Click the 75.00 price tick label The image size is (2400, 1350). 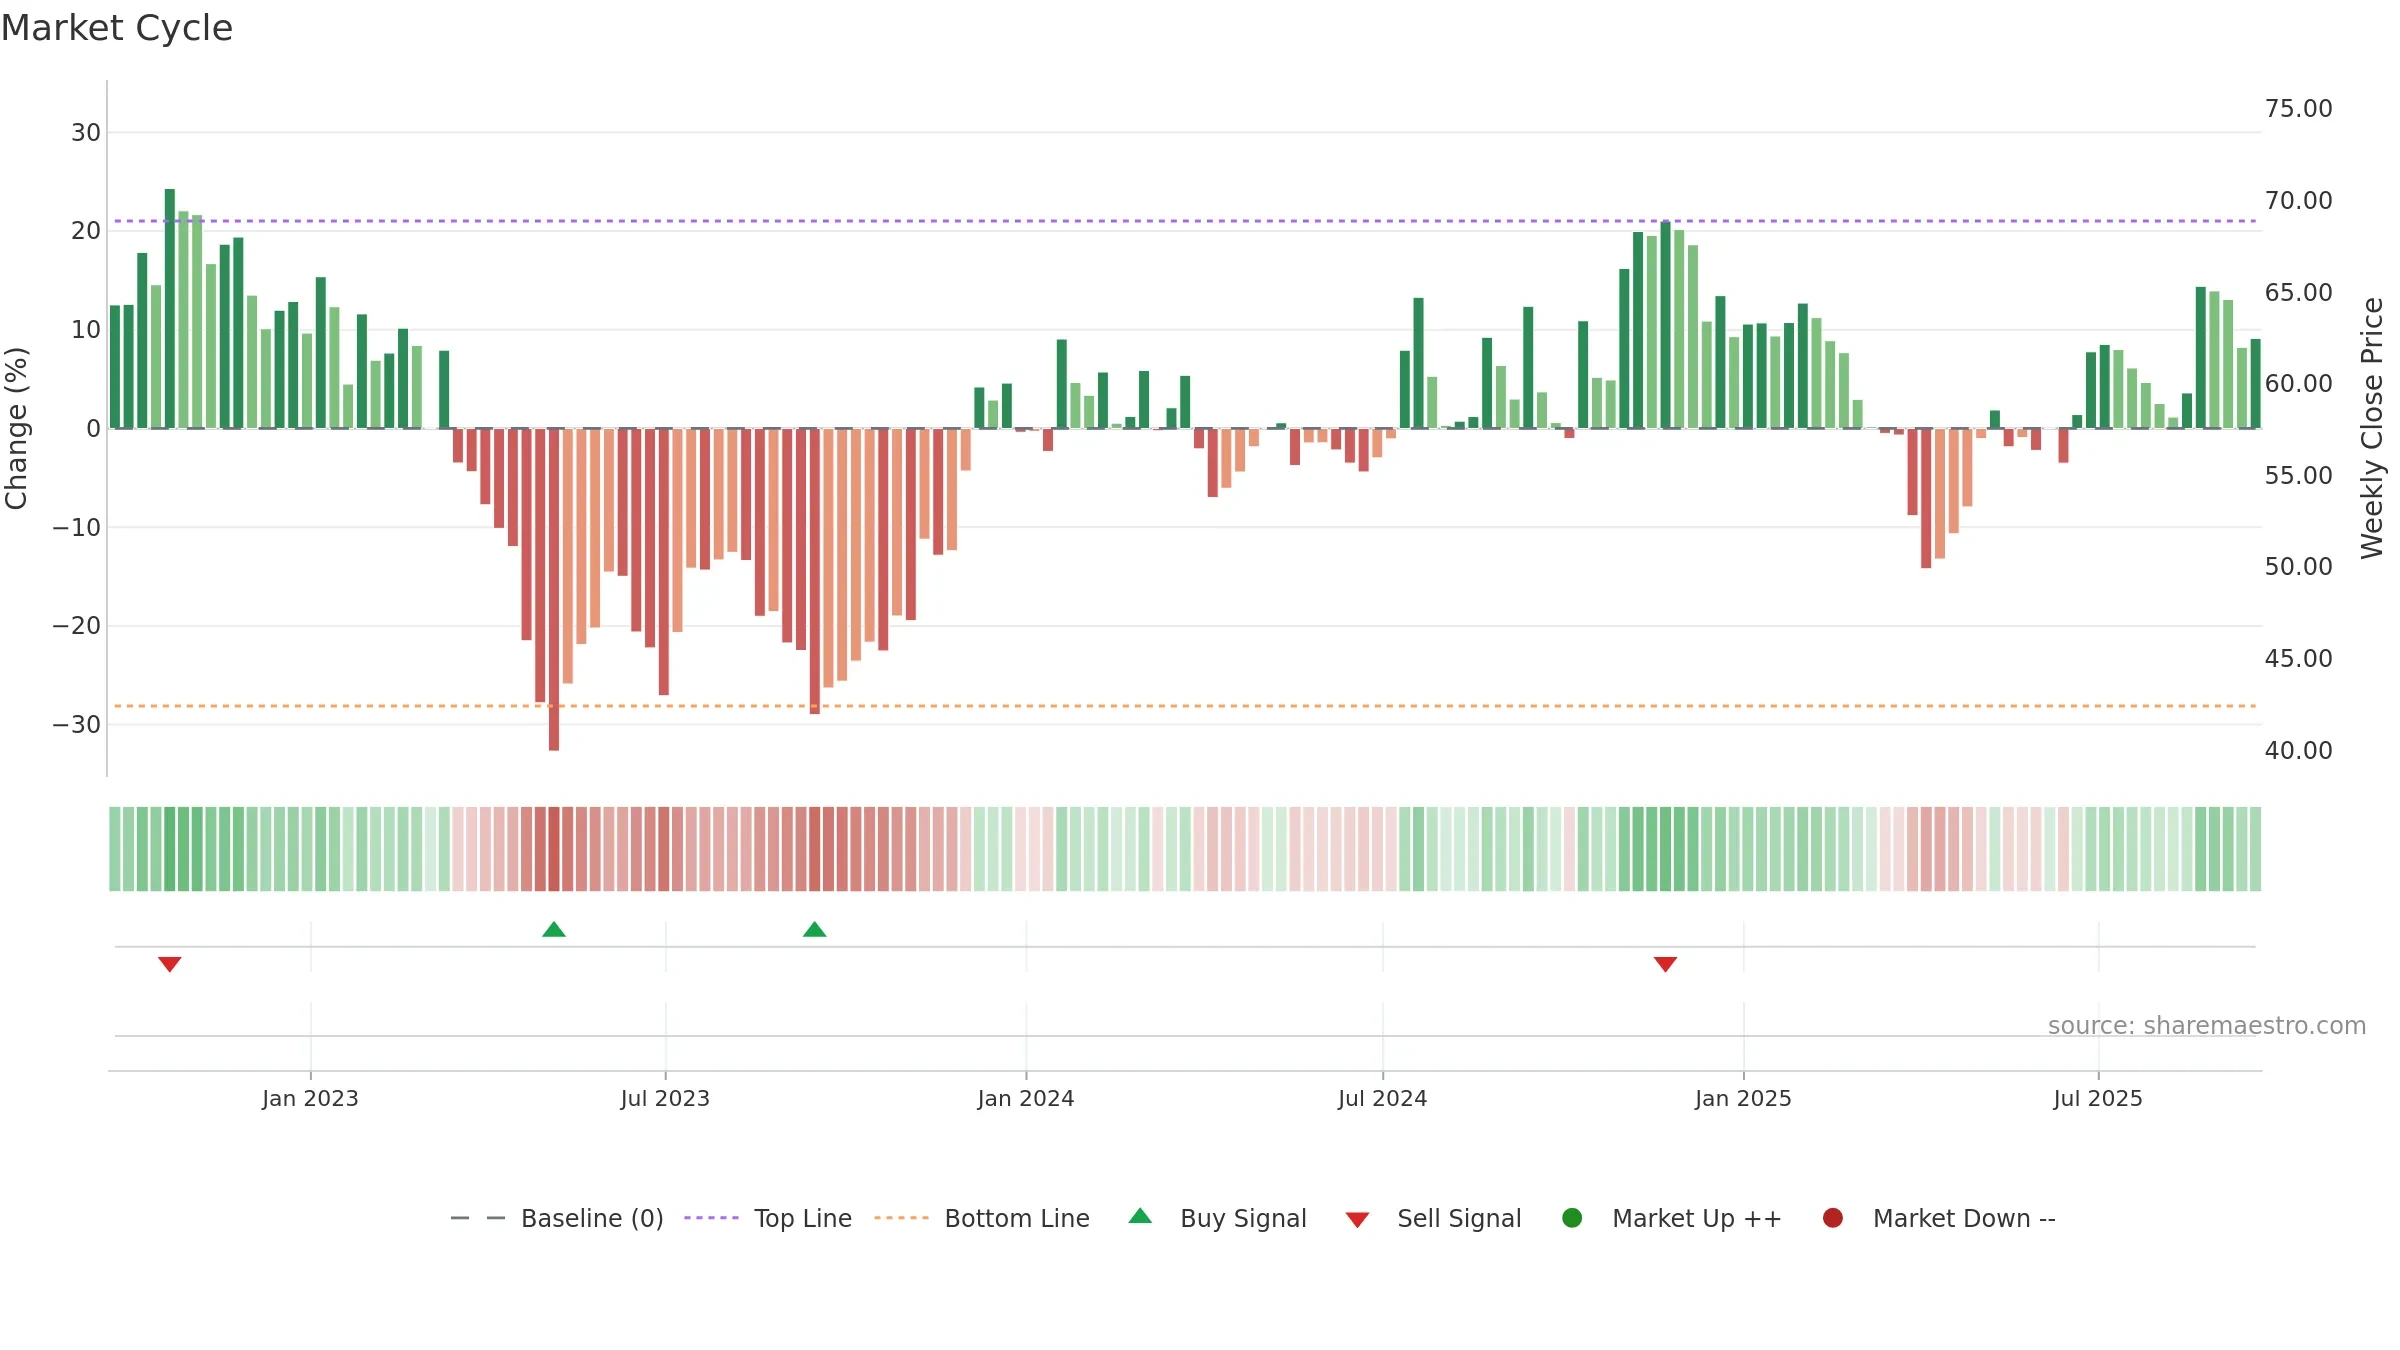pyautogui.click(x=2299, y=109)
